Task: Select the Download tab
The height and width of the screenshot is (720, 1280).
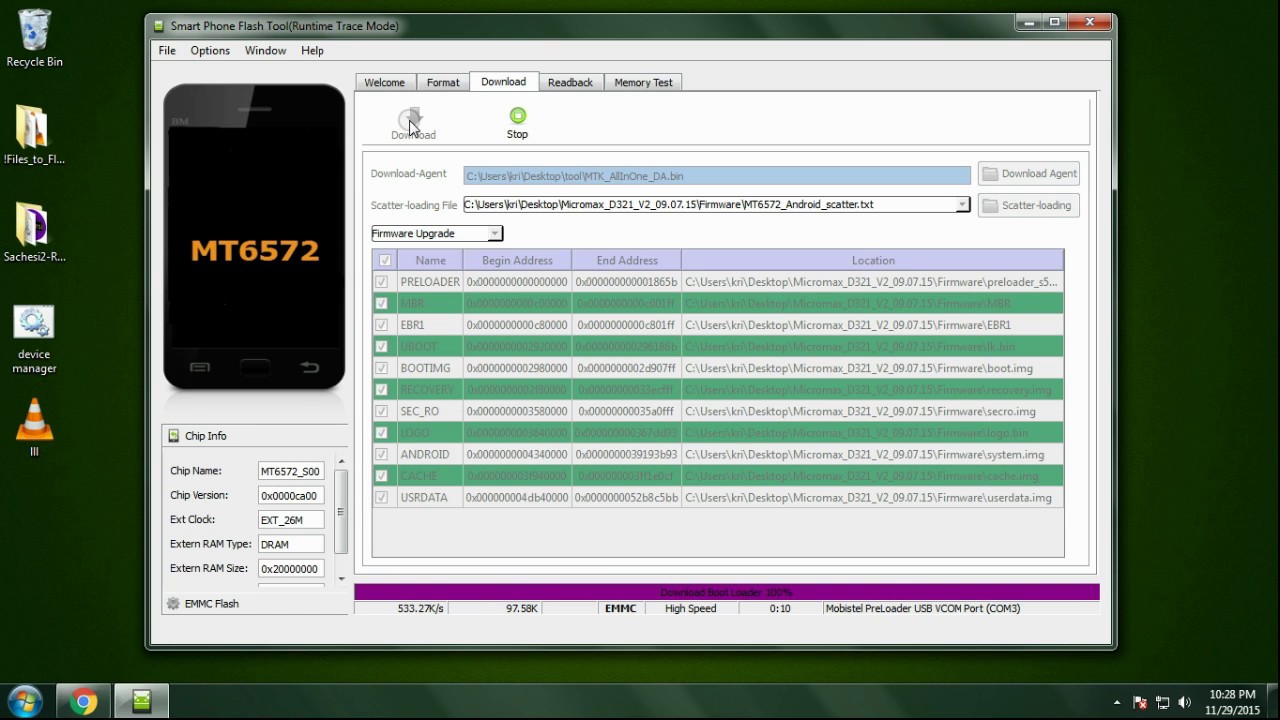Action: pyautogui.click(x=503, y=82)
